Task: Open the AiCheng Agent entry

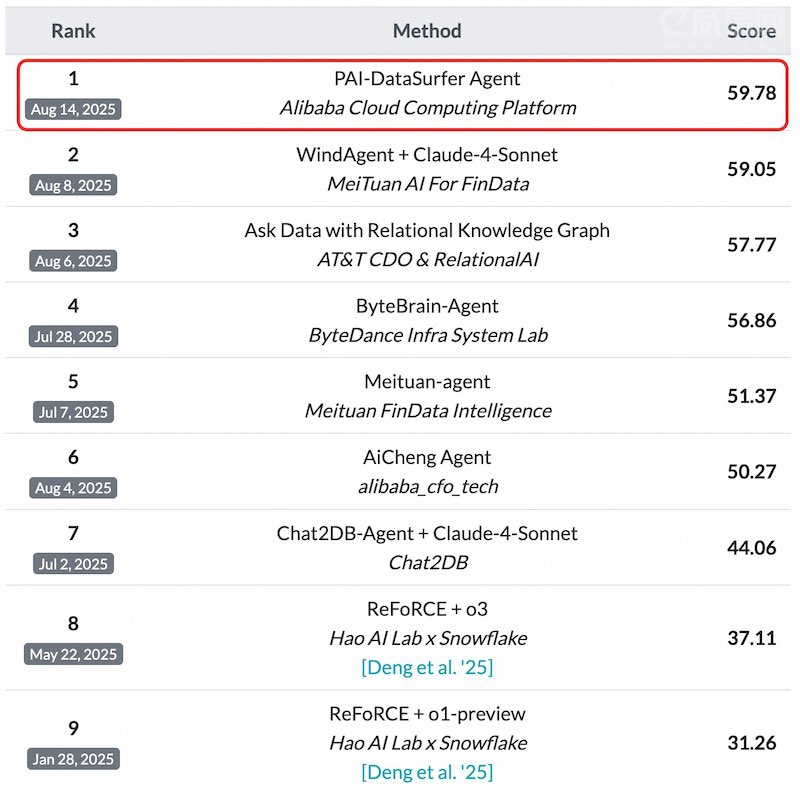Action: point(427,457)
